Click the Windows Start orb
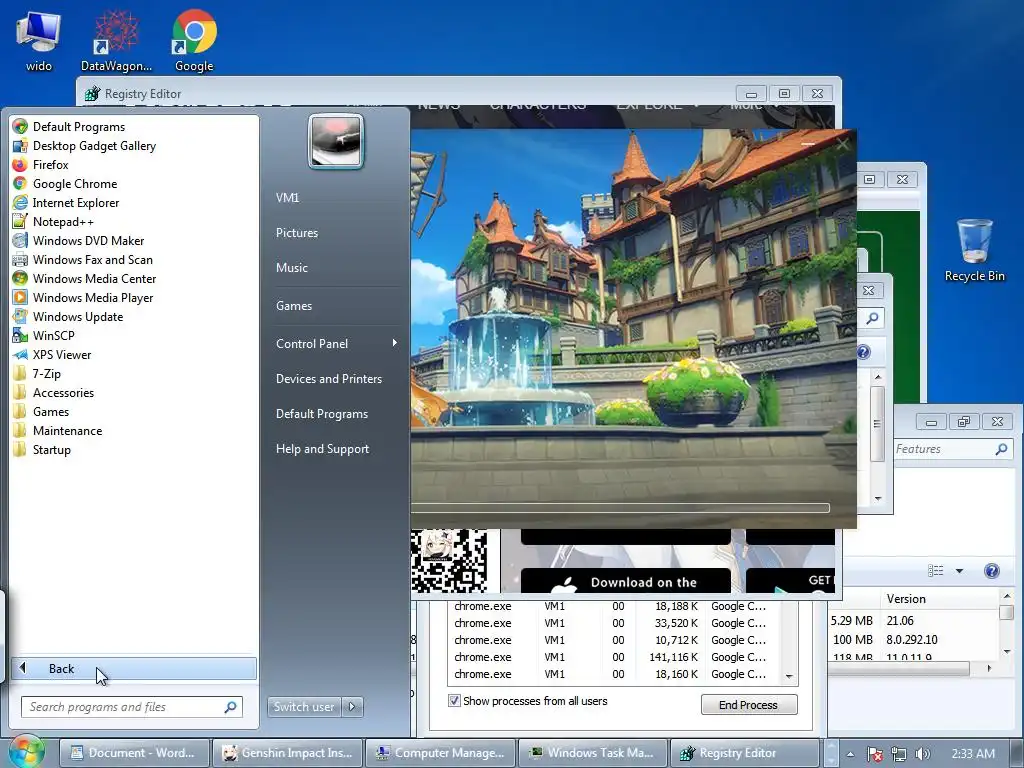1024x768 pixels. pyautogui.click(x=26, y=752)
